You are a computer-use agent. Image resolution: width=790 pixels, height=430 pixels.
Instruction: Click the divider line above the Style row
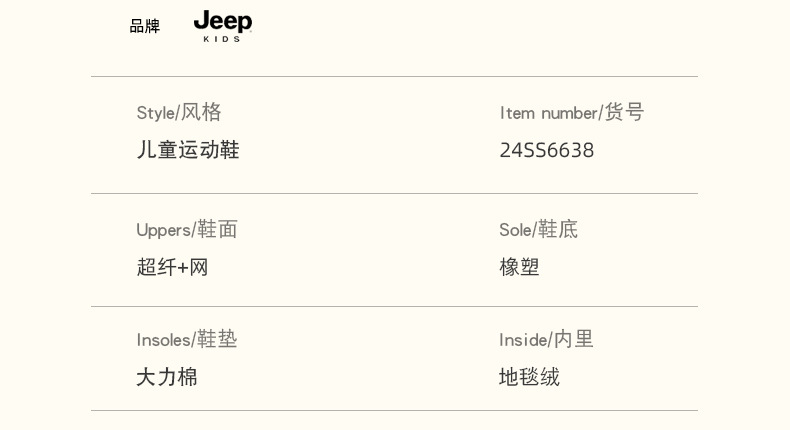click(x=394, y=77)
